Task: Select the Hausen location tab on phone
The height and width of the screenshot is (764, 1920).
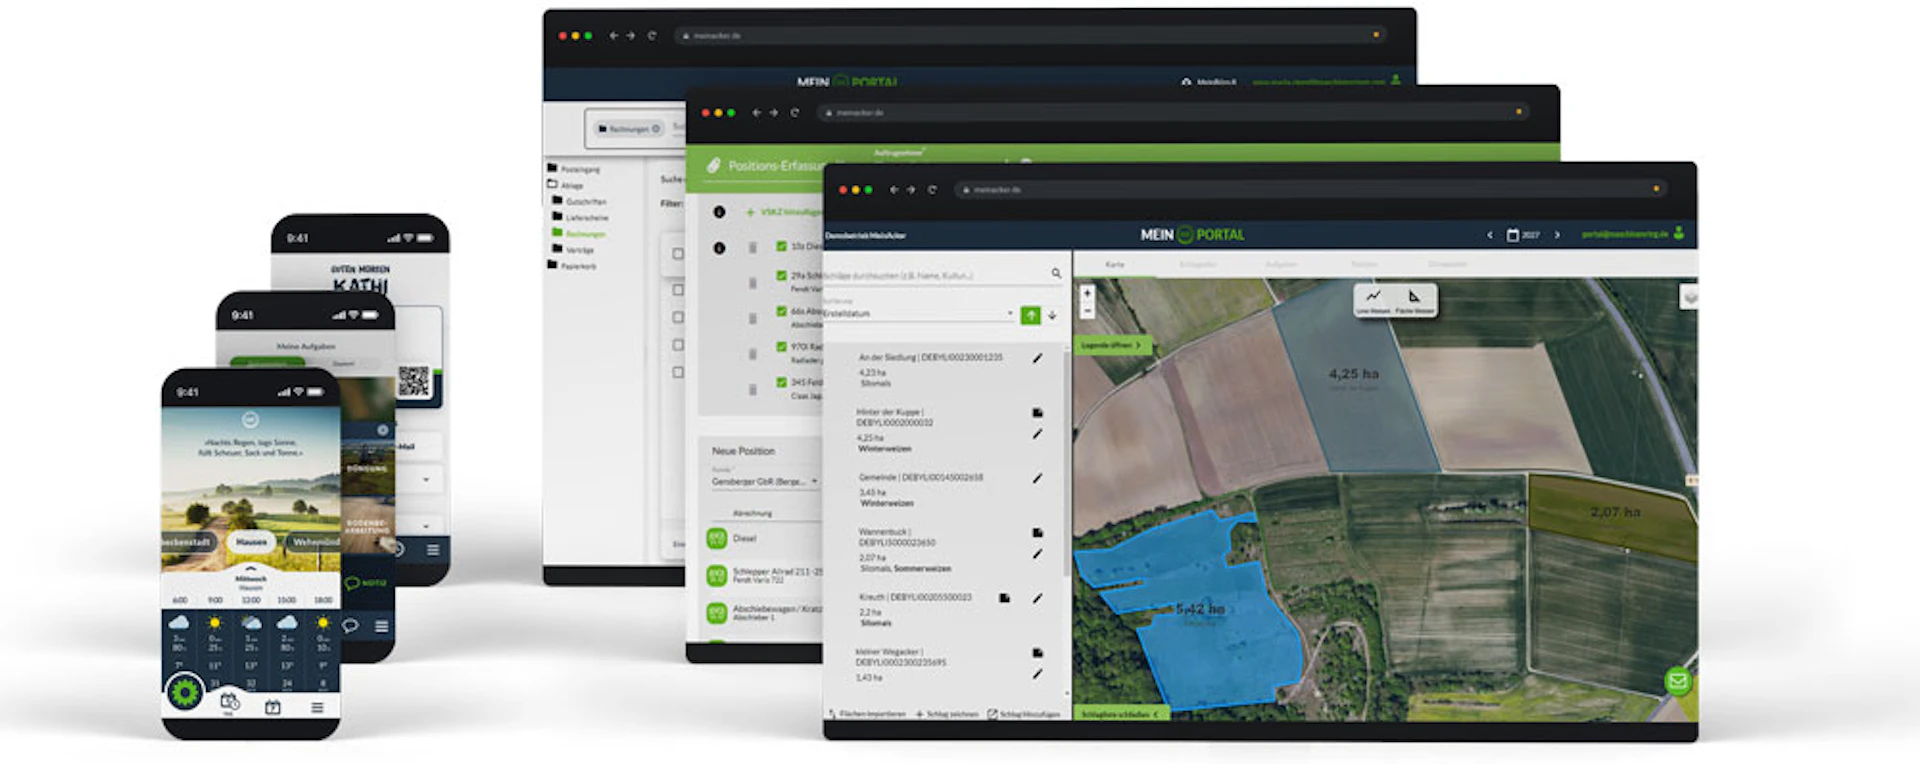Action: (x=251, y=542)
